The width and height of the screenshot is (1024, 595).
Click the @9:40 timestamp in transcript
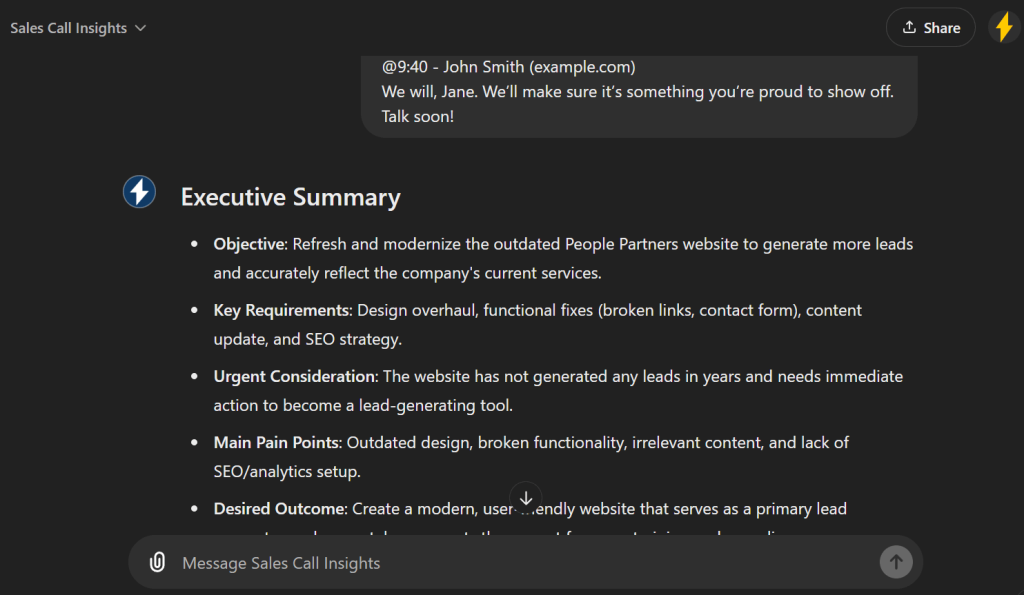[405, 67]
